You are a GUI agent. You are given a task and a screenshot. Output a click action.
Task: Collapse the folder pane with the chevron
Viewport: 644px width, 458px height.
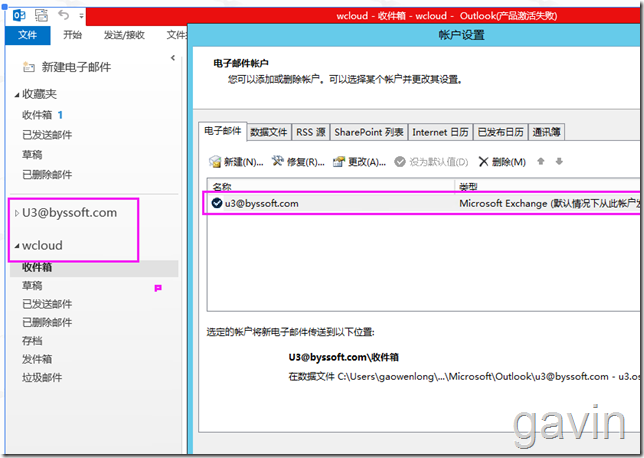point(173,58)
